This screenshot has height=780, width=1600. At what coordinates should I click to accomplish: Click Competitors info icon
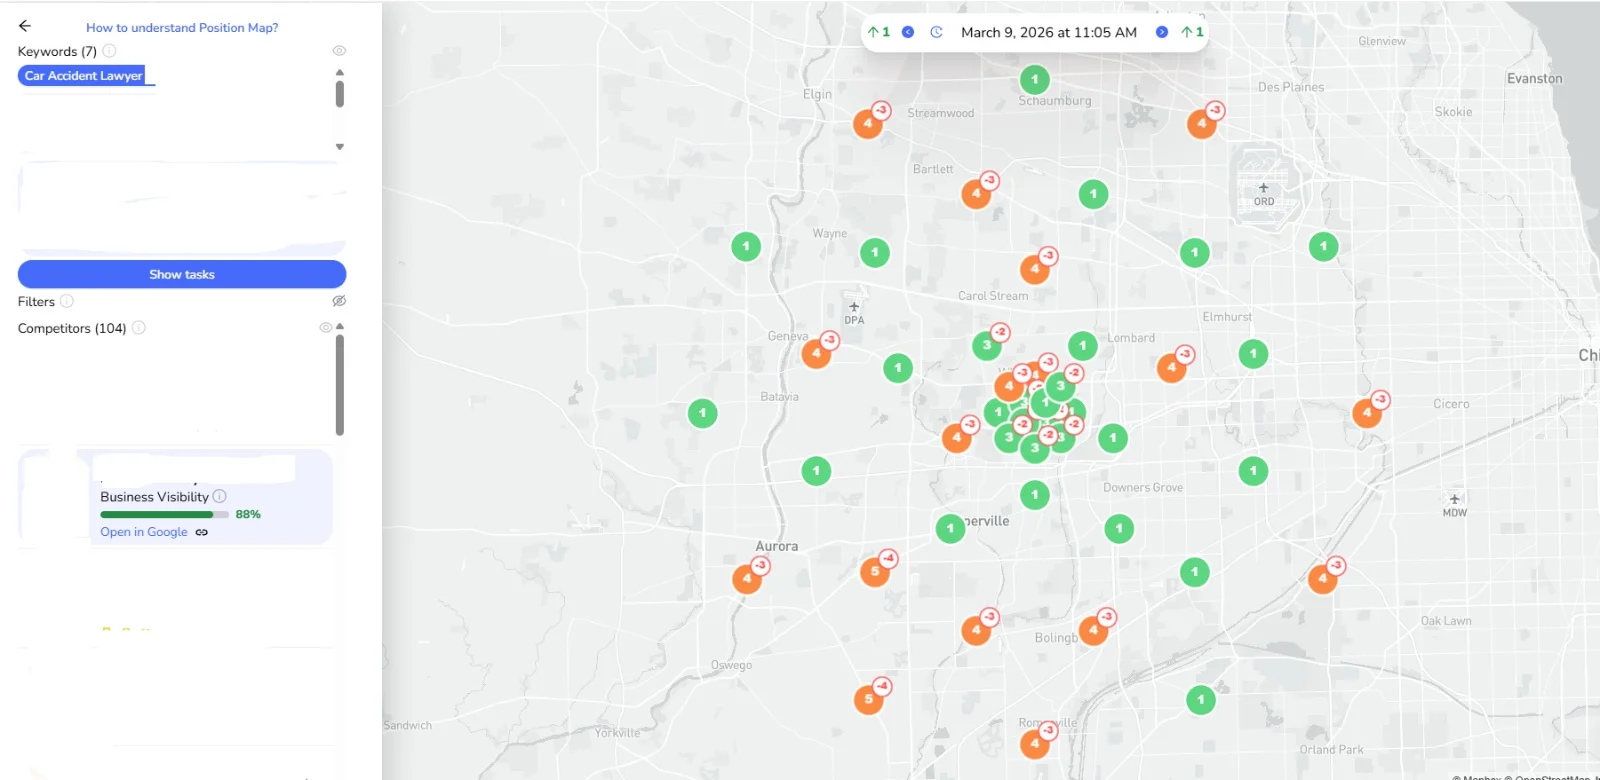tap(139, 328)
